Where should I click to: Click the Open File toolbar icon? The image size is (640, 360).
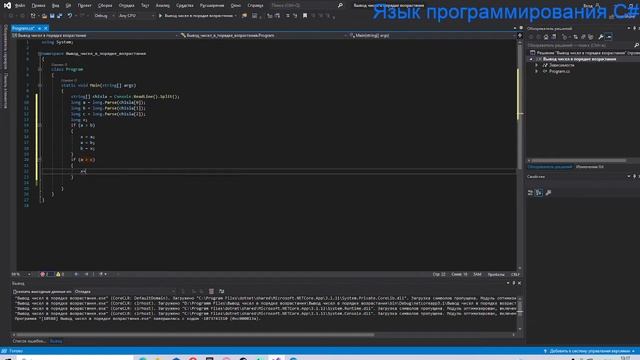click(44, 16)
